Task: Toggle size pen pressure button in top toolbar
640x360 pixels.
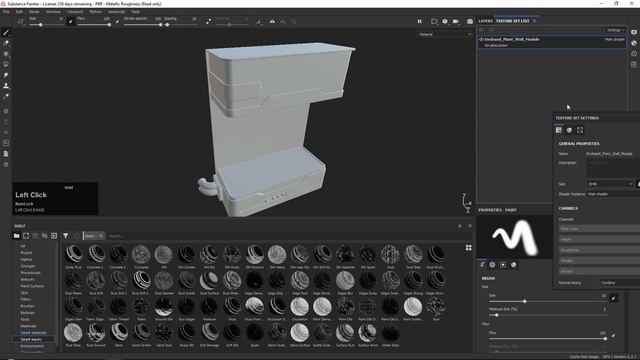Action: [x=71, y=21]
